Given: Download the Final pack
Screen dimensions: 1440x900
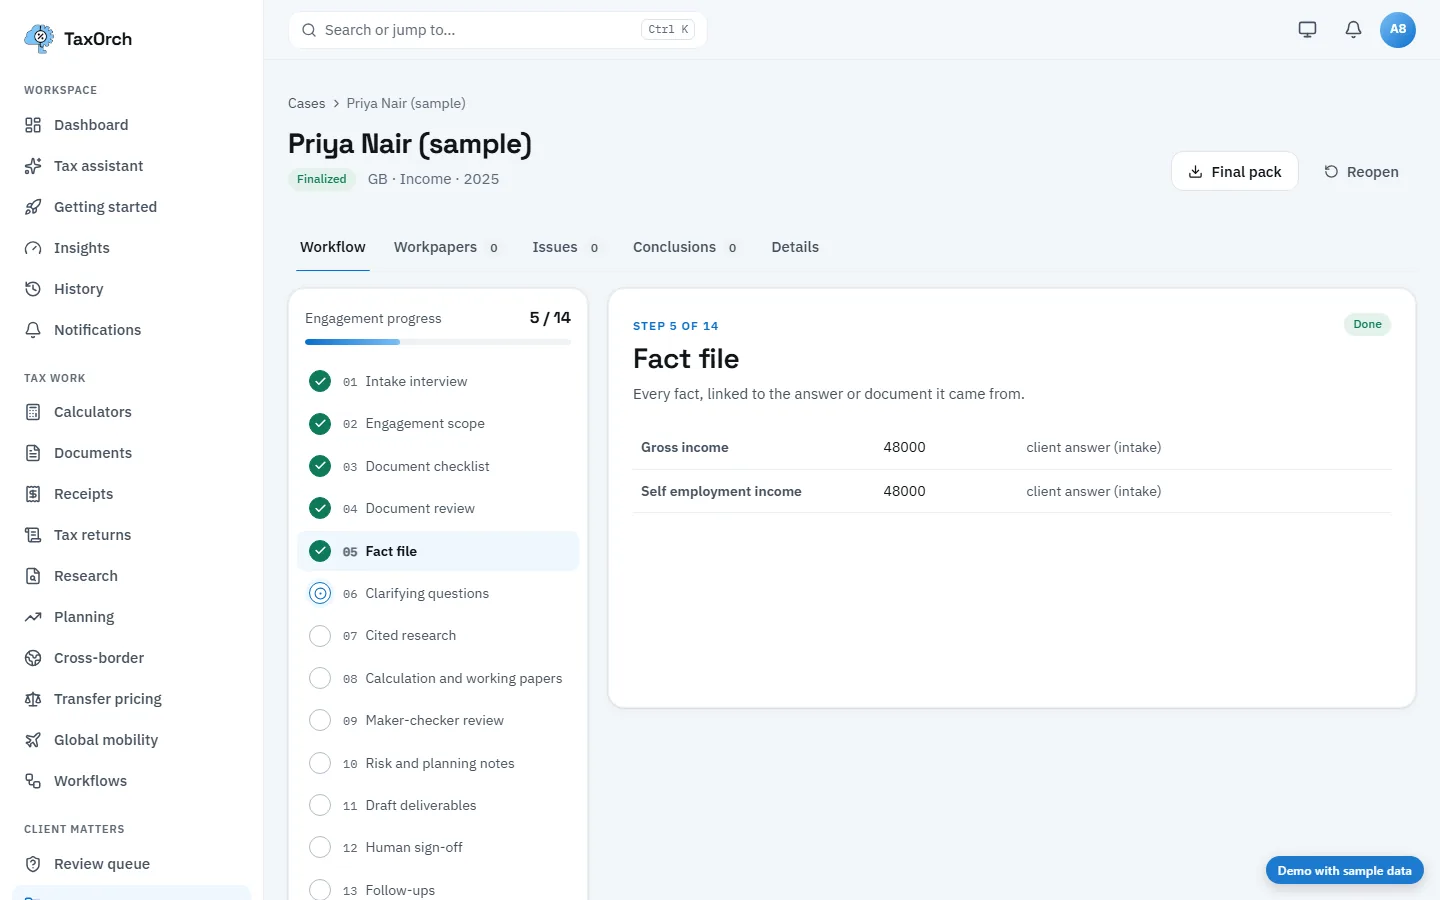Looking at the screenshot, I should pyautogui.click(x=1235, y=171).
